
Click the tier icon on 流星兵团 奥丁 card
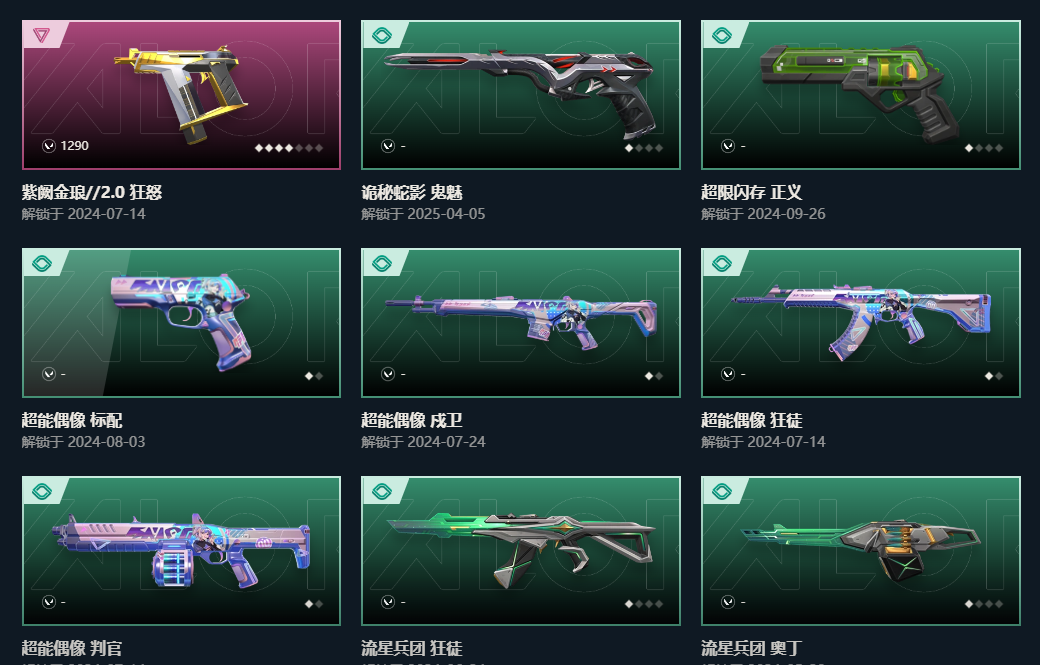(x=722, y=491)
